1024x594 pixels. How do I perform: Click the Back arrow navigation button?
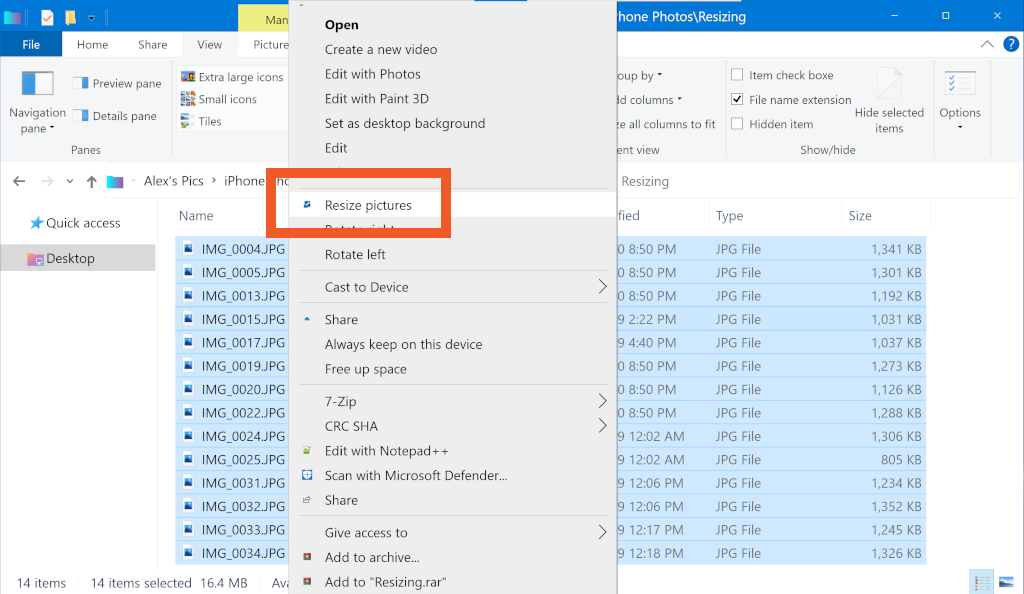point(19,182)
